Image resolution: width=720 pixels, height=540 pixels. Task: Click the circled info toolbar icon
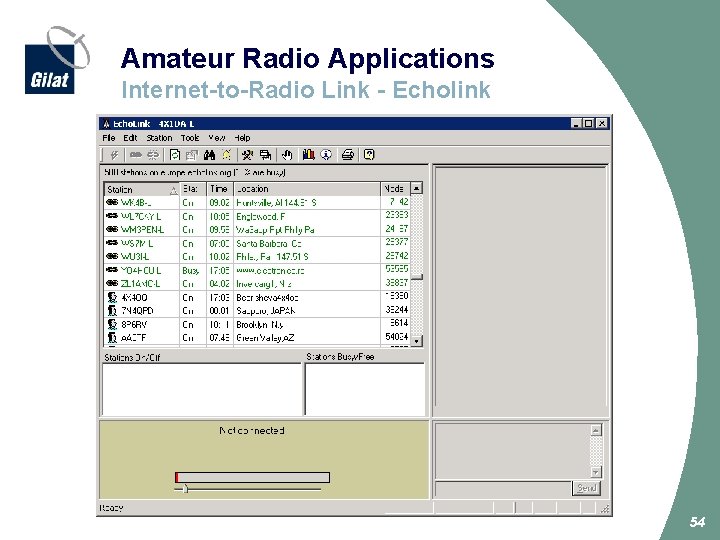pyautogui.click(x=326, y=155)
